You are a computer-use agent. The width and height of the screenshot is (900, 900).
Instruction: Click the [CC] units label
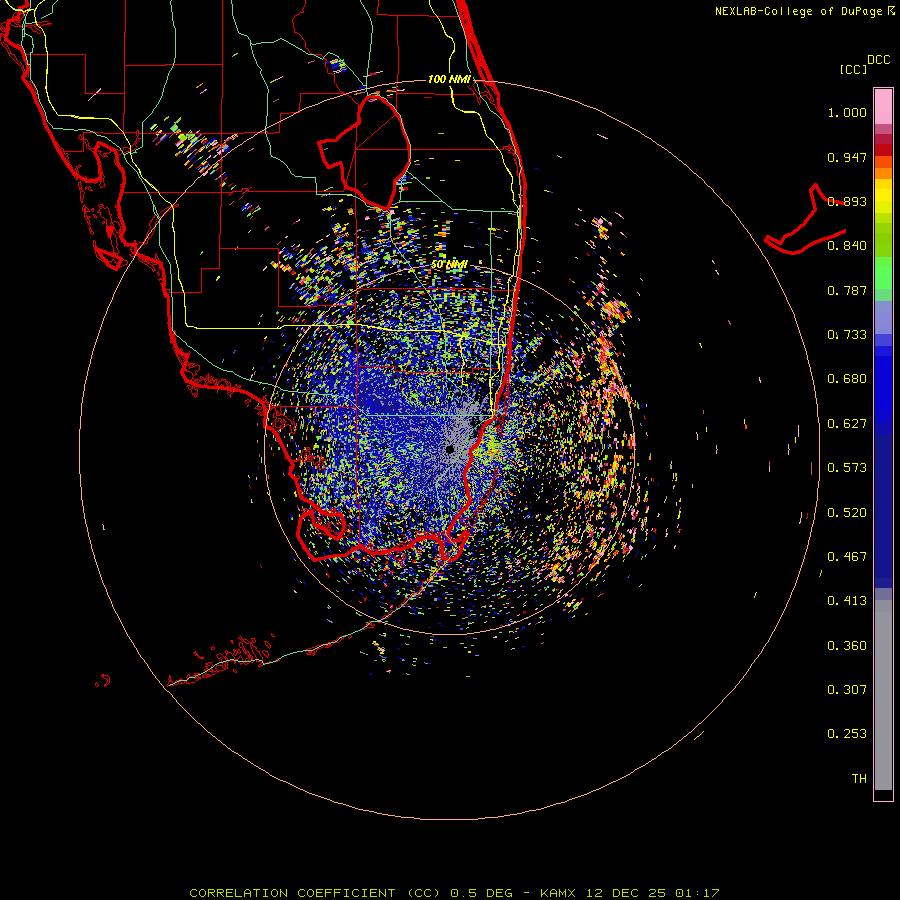854,69
